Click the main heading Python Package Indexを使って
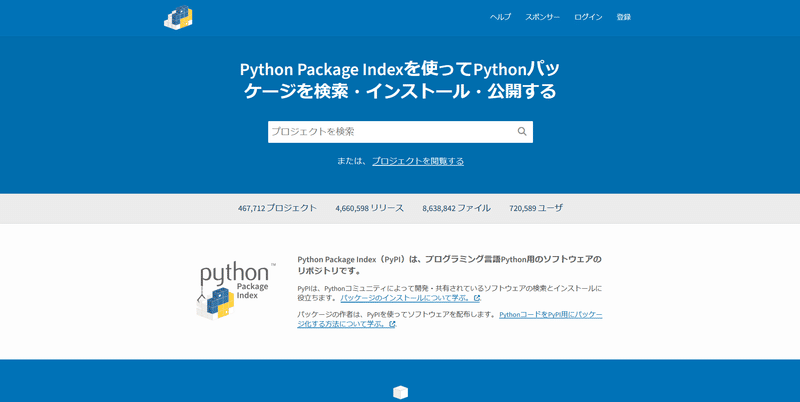 (400, 80)
